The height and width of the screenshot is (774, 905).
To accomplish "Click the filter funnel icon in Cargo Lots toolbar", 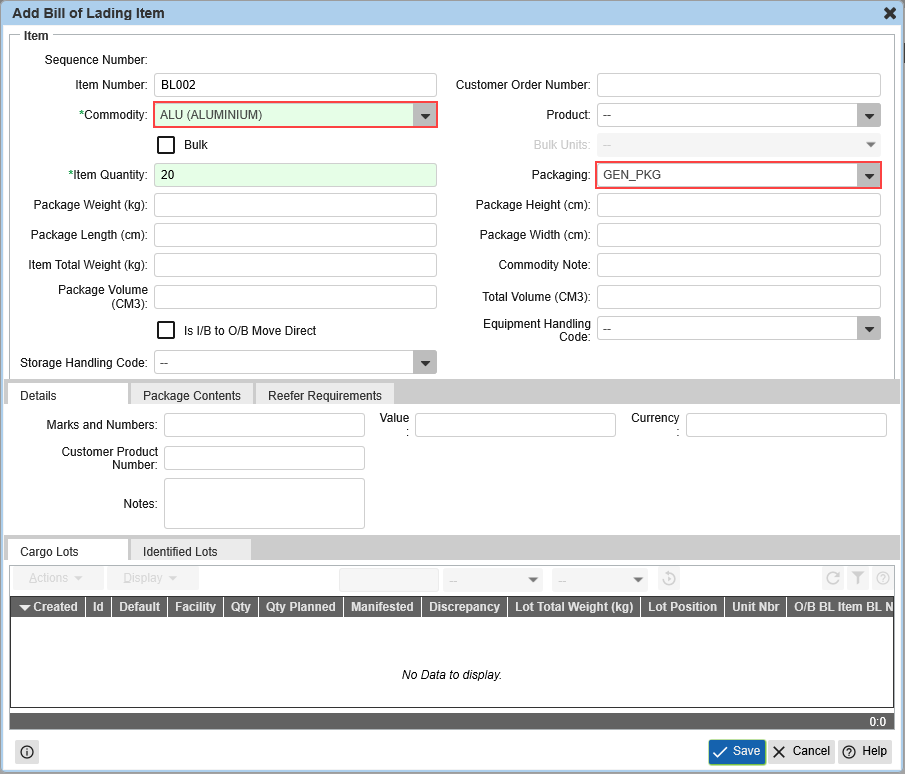I will (x=858, y=578).
